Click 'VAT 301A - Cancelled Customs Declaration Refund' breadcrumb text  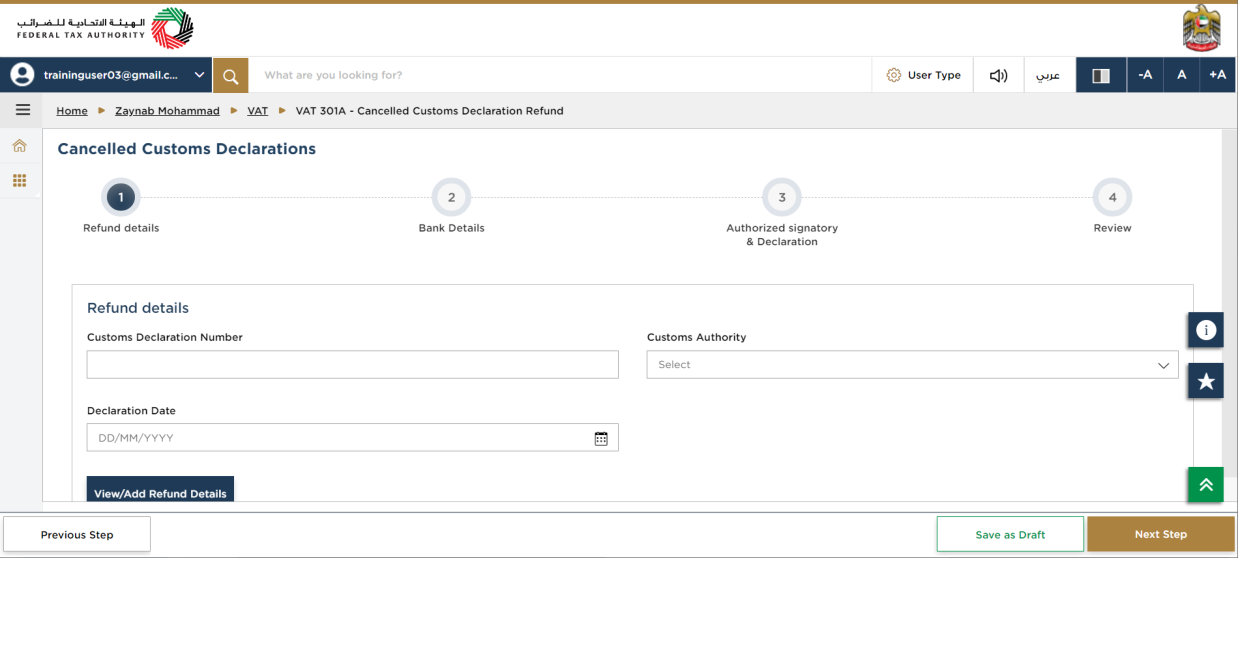click(x=430, y=111)
